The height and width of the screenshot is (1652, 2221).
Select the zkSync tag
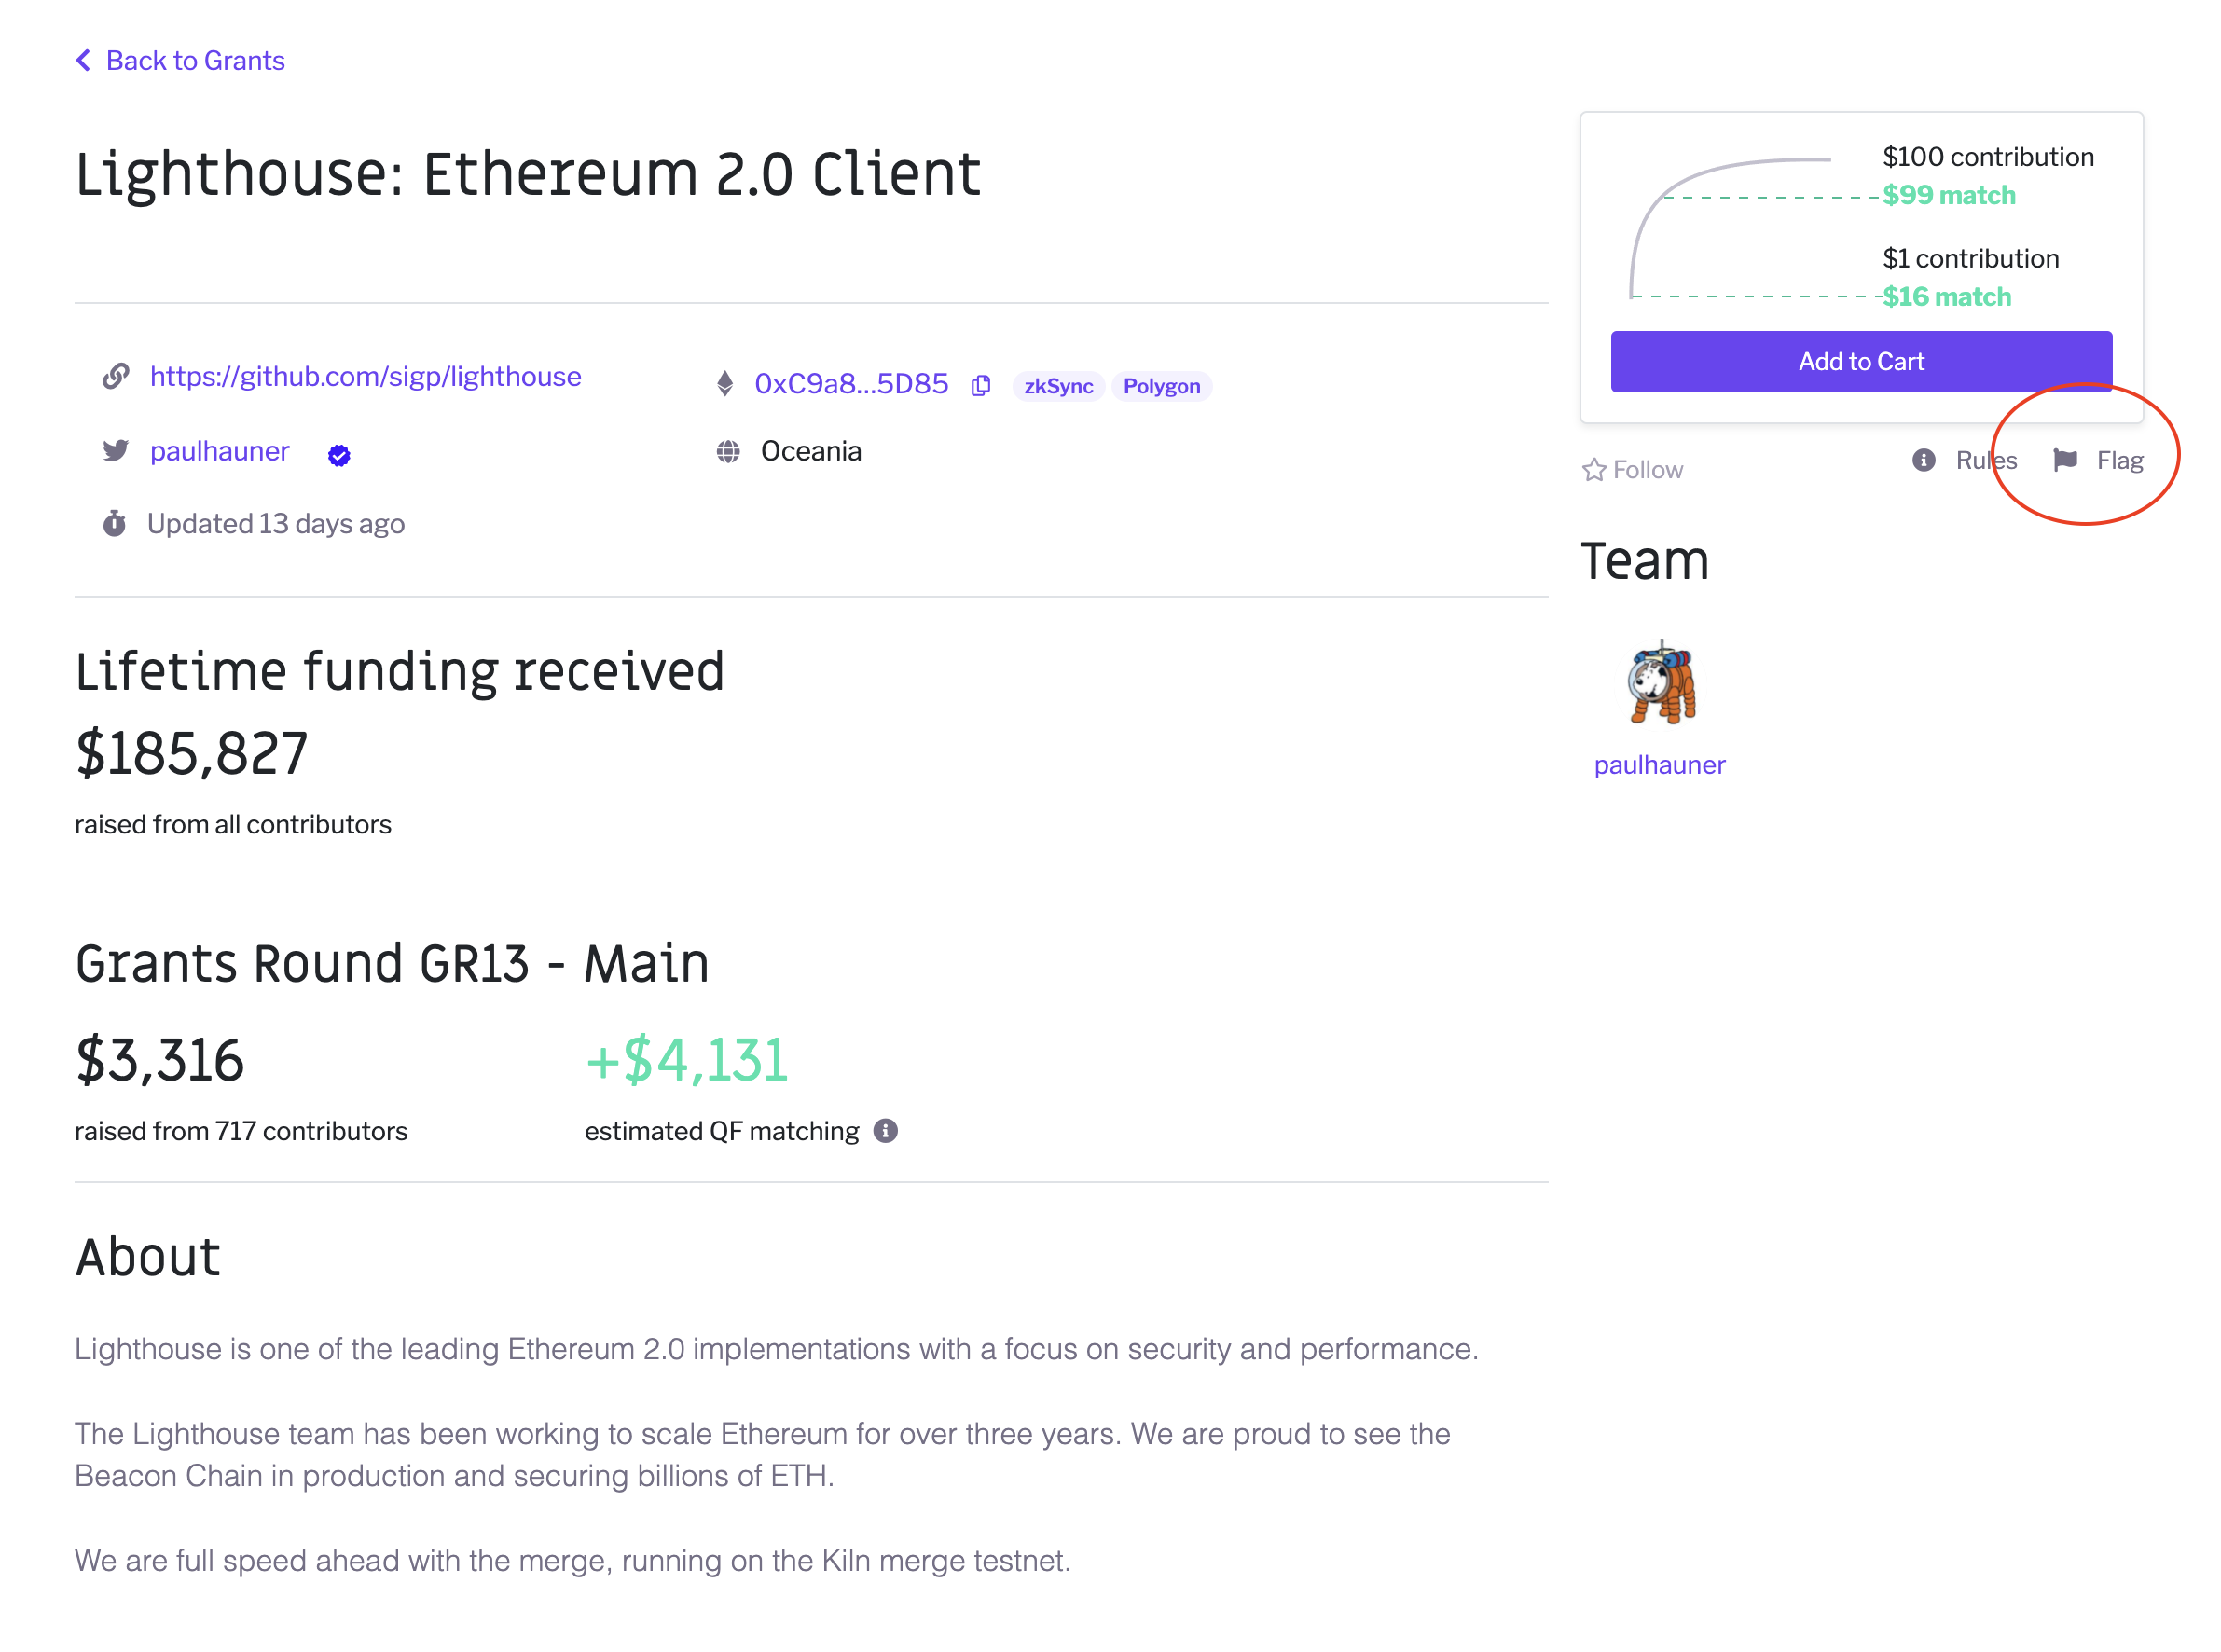[1058, 386]
